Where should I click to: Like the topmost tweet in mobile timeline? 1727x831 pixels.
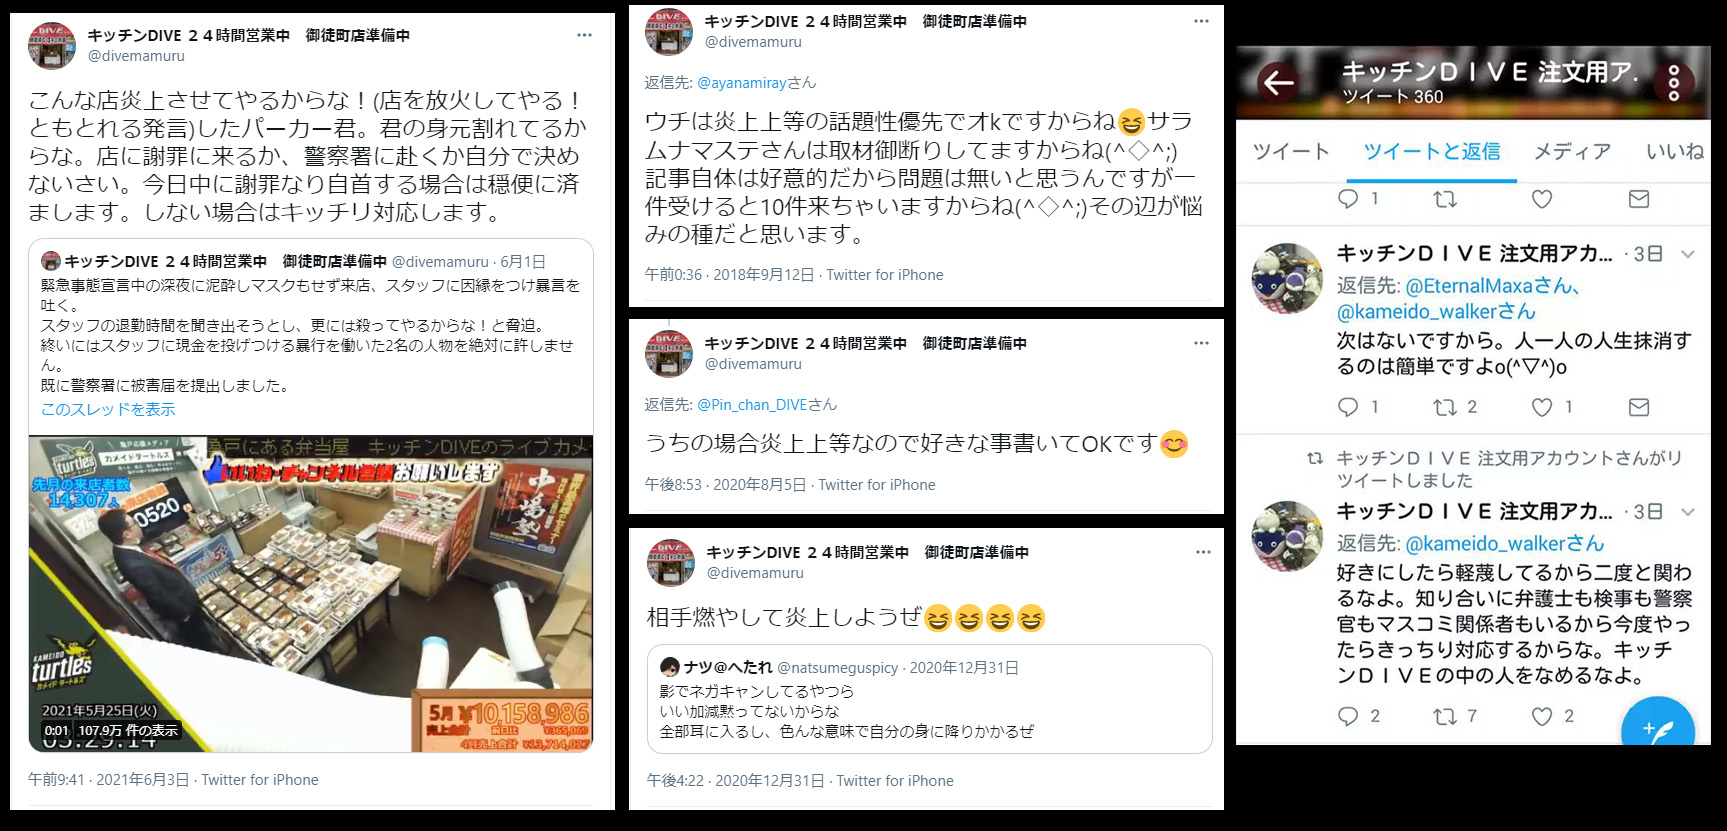pyautogui.click(x=1542, y=199)
